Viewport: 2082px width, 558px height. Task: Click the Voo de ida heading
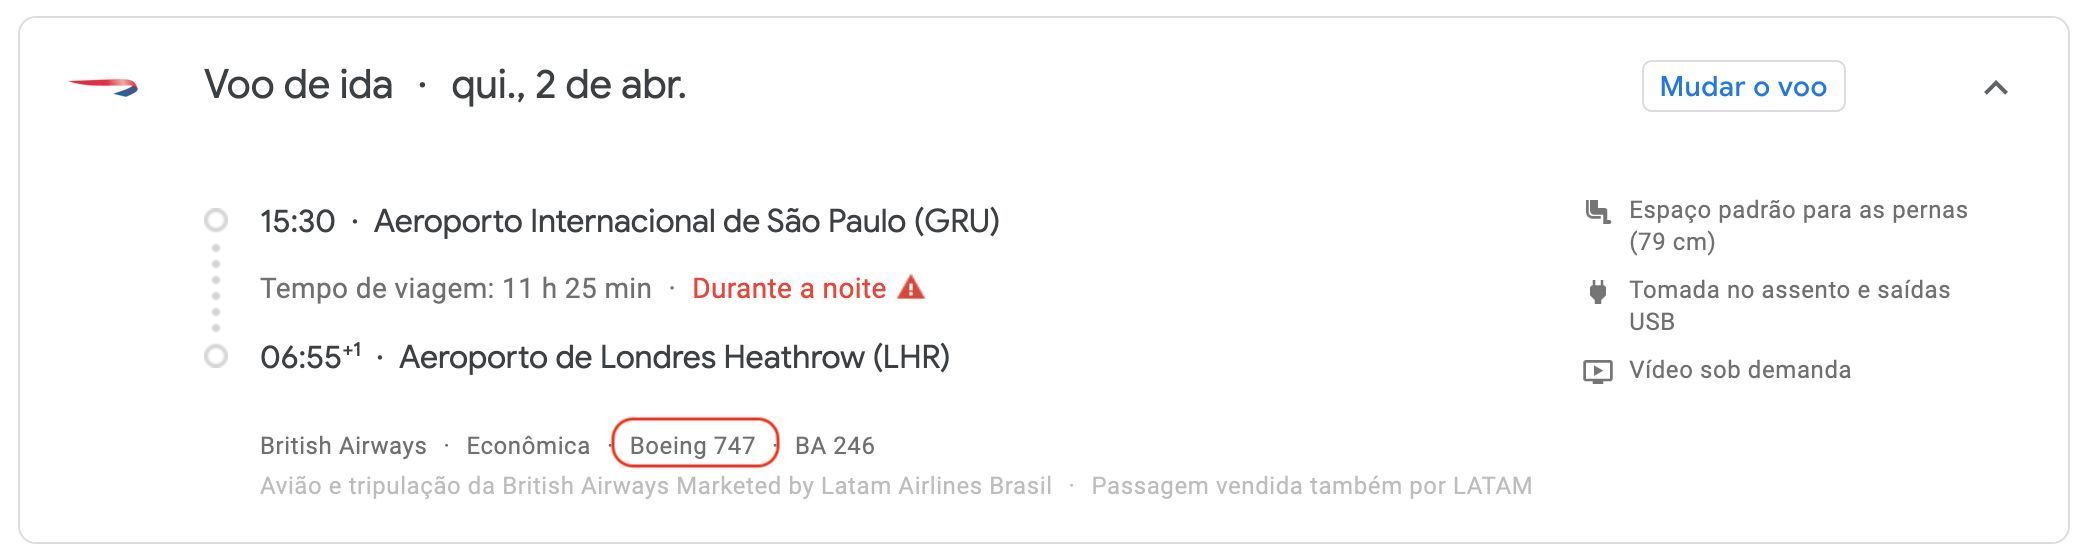(298, 85)
